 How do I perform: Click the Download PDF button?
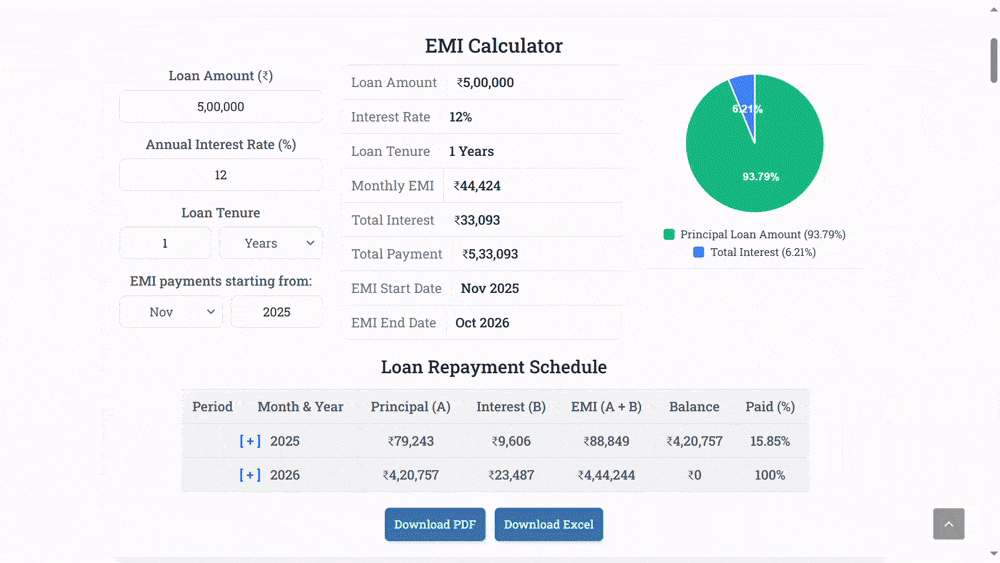point(435,524)
